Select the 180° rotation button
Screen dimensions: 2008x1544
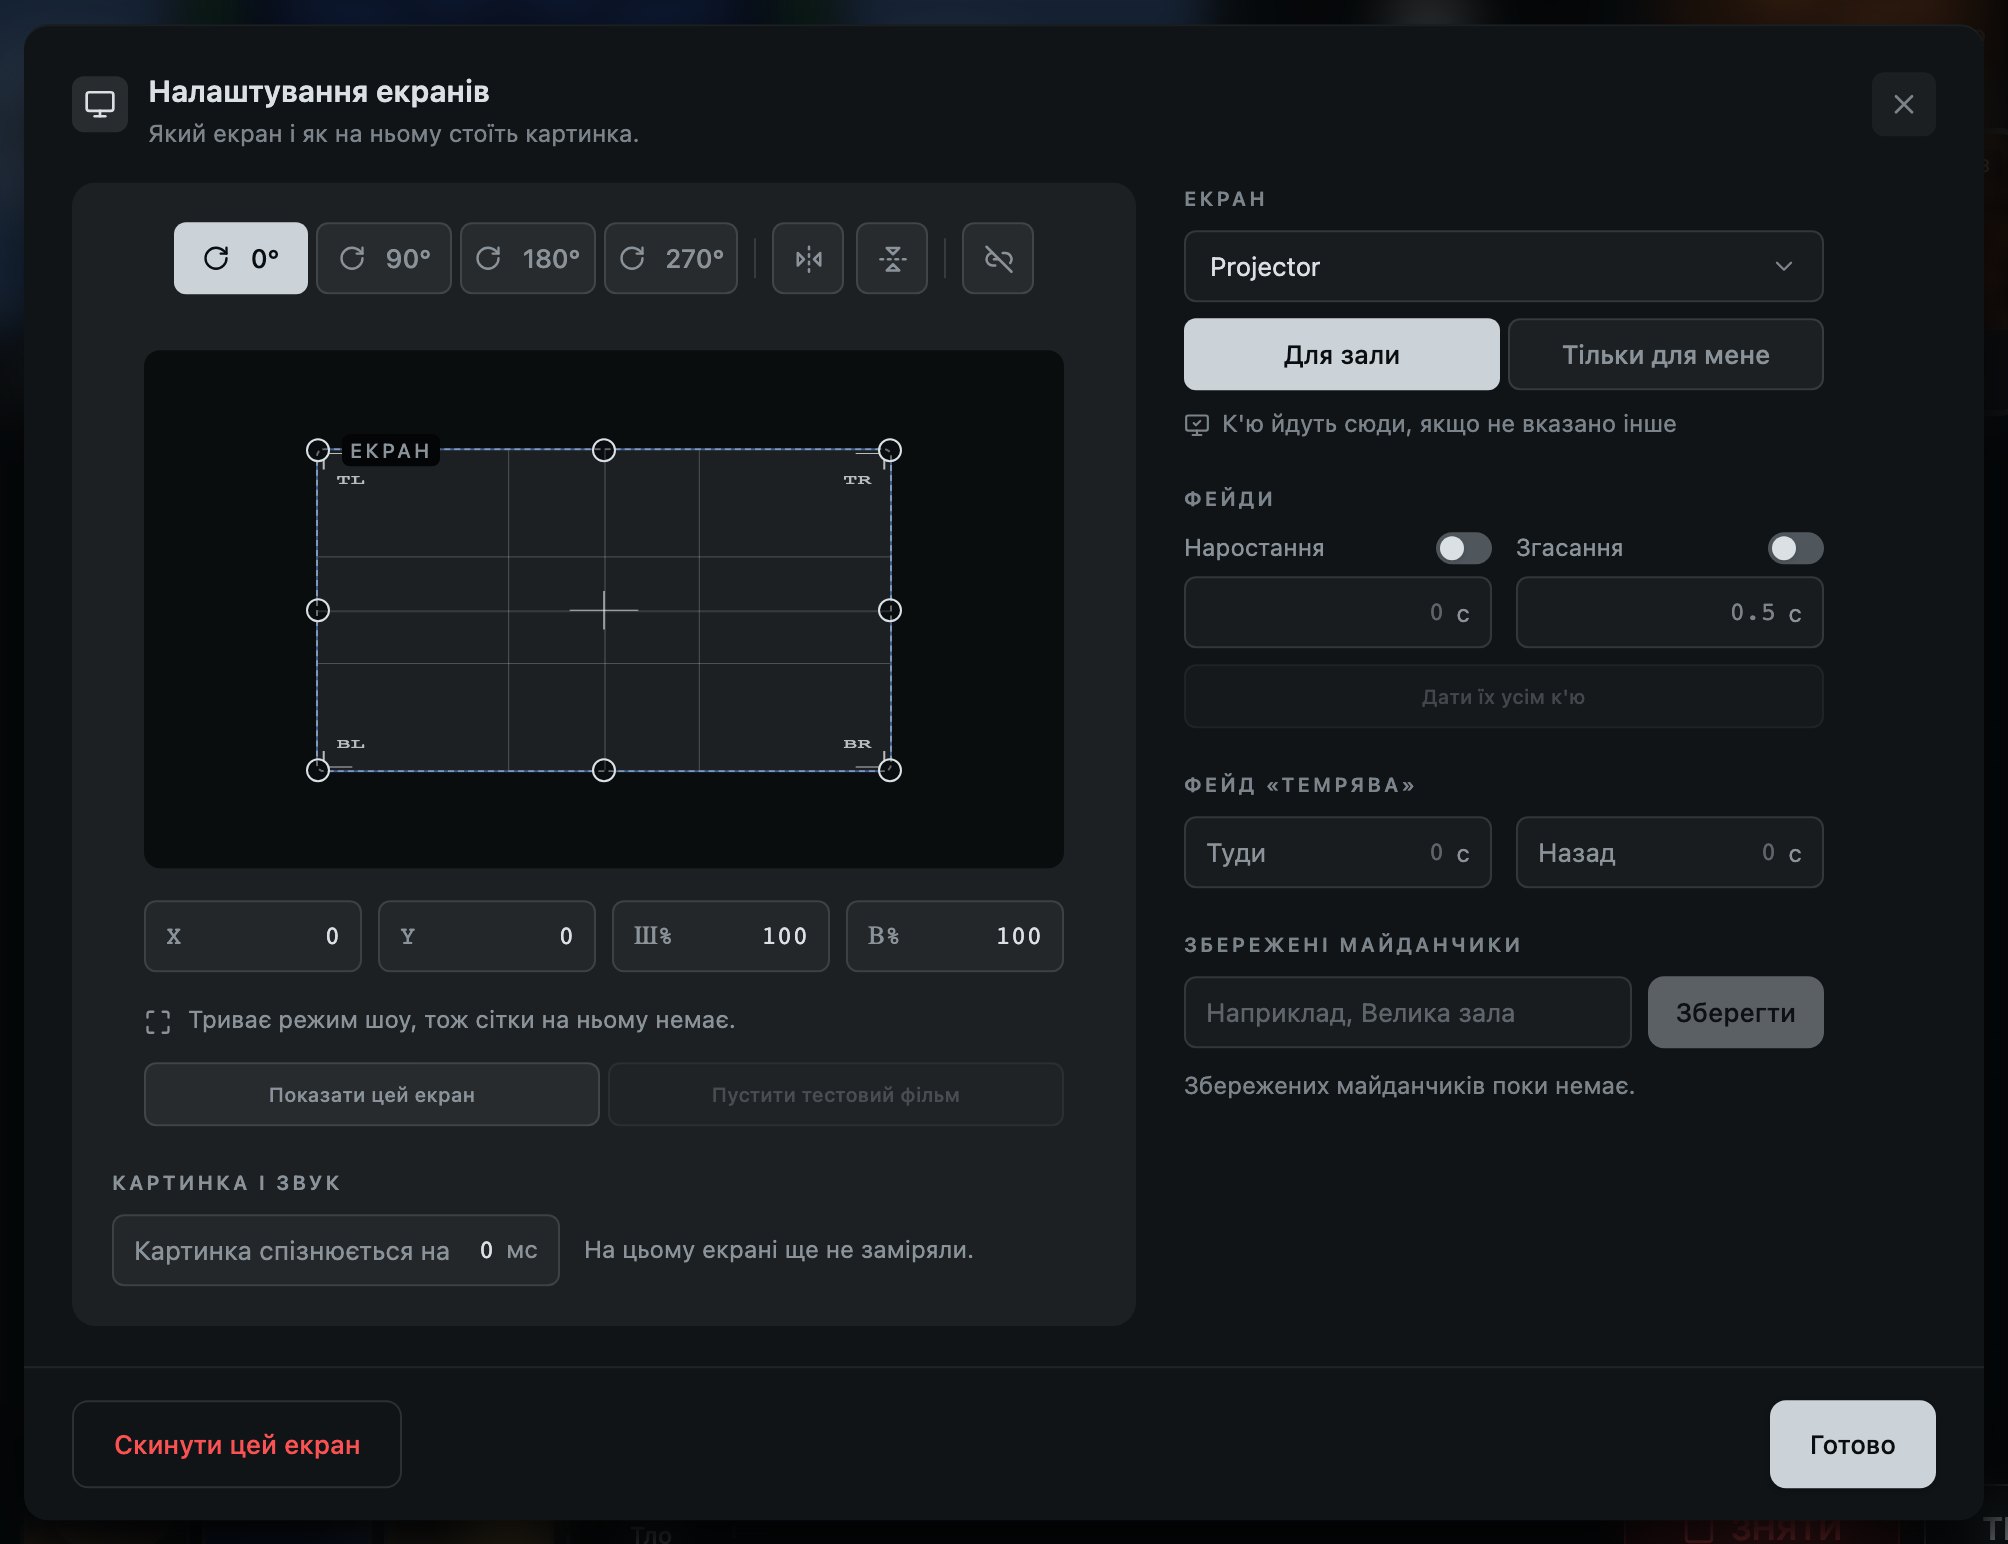click(528, 258)
